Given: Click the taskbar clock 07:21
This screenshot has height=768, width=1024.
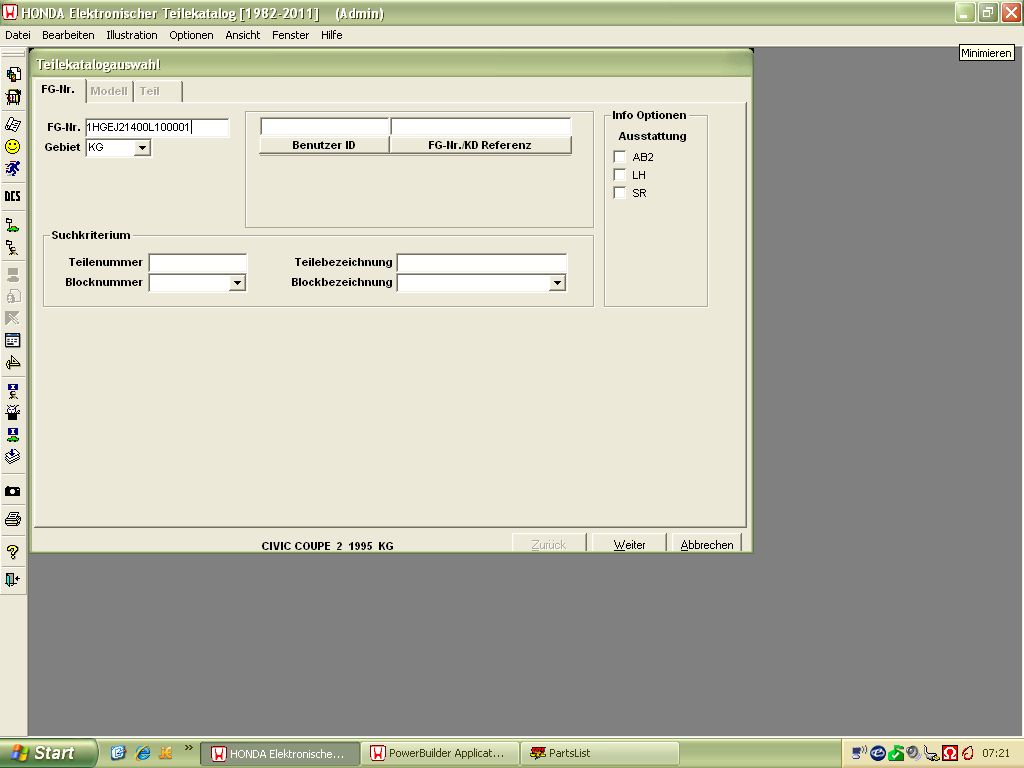Looking at the screenshot, I should (x=996, y=753).
